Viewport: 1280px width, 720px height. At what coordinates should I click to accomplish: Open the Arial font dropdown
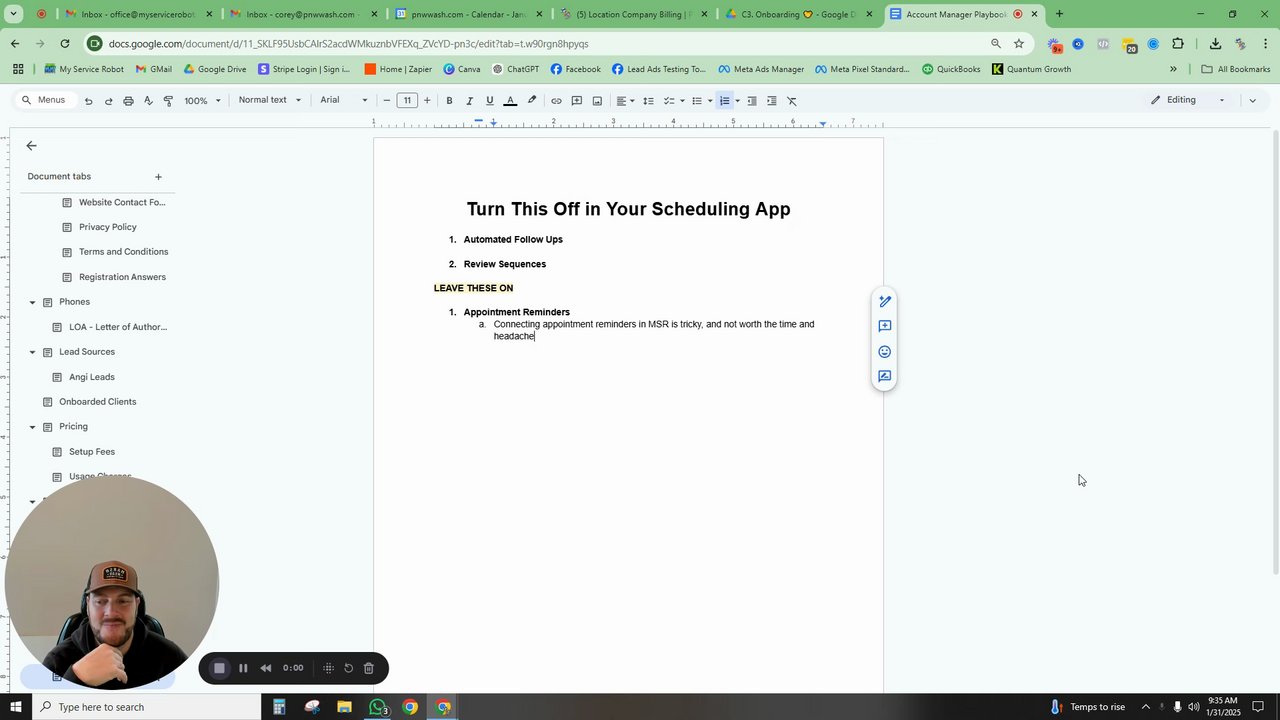[x=343, y=101]
